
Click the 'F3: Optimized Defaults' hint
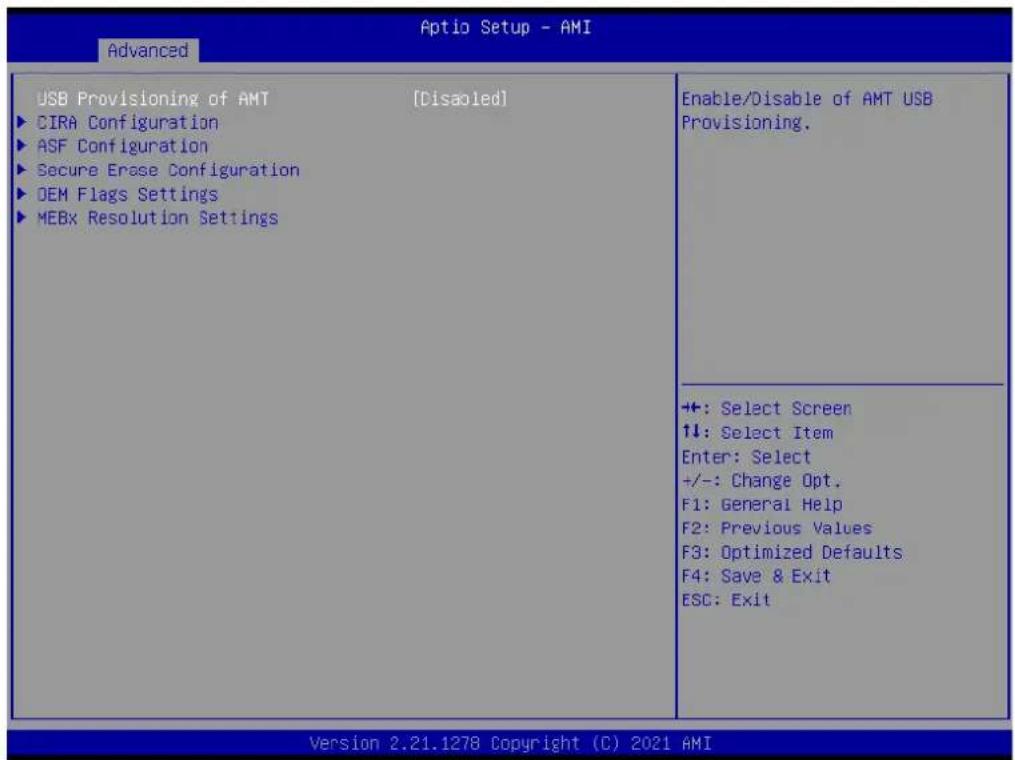click(x=792, y=552)
